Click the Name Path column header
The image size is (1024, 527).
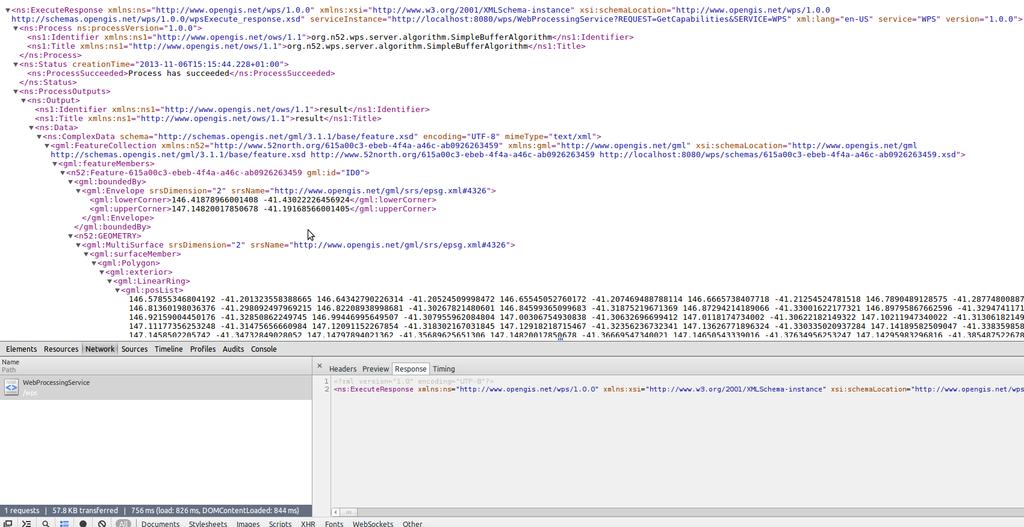[156, 366]
